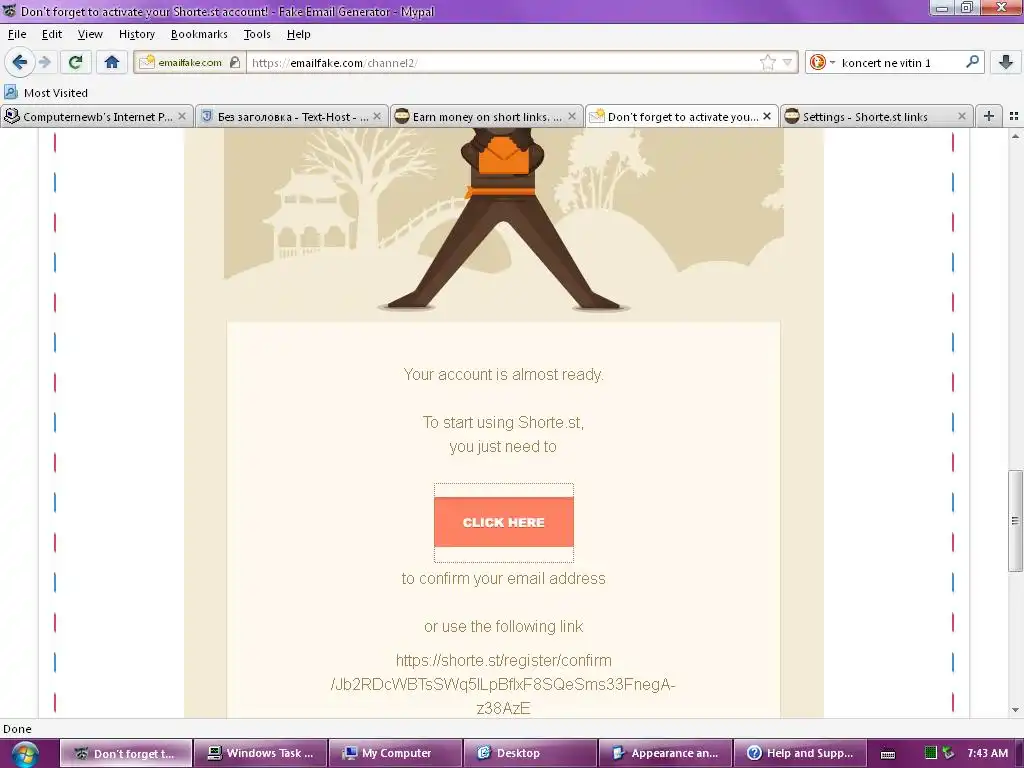Switch to the Text-Host tab

pos(291,116)
